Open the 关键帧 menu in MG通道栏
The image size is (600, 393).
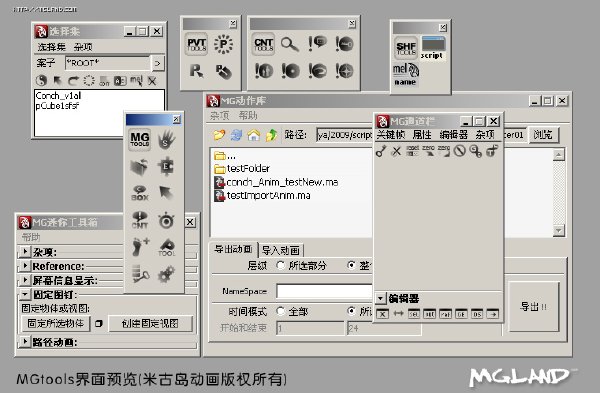coord(391,135)
